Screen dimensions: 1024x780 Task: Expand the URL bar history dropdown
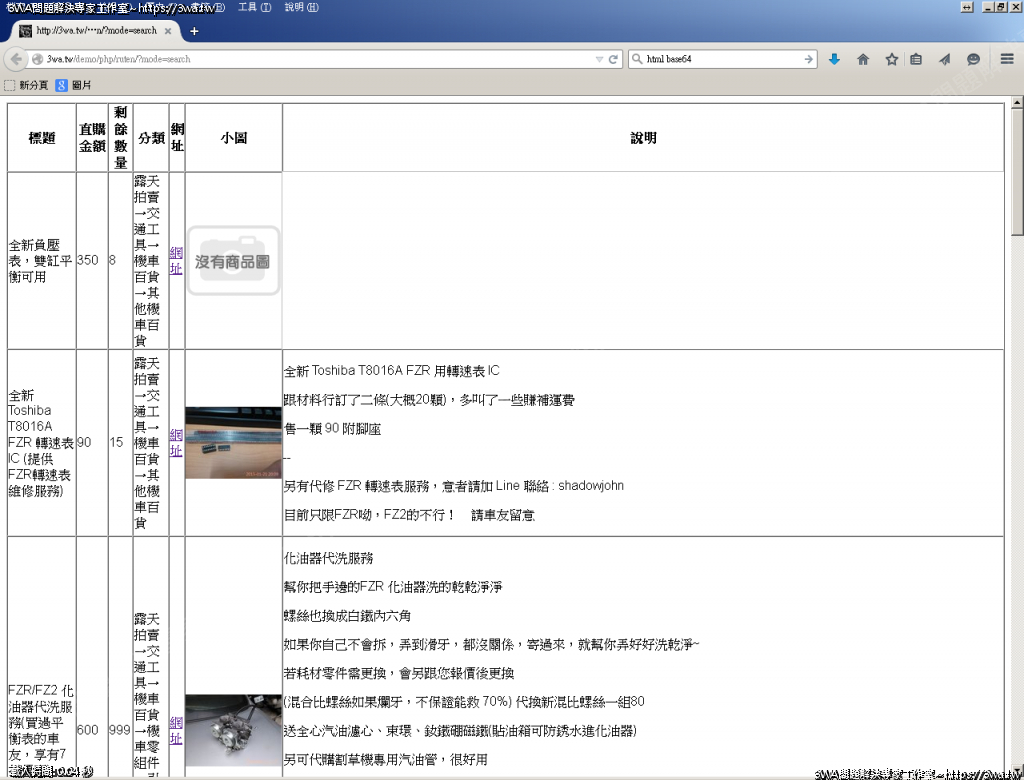tap(599, 59)
